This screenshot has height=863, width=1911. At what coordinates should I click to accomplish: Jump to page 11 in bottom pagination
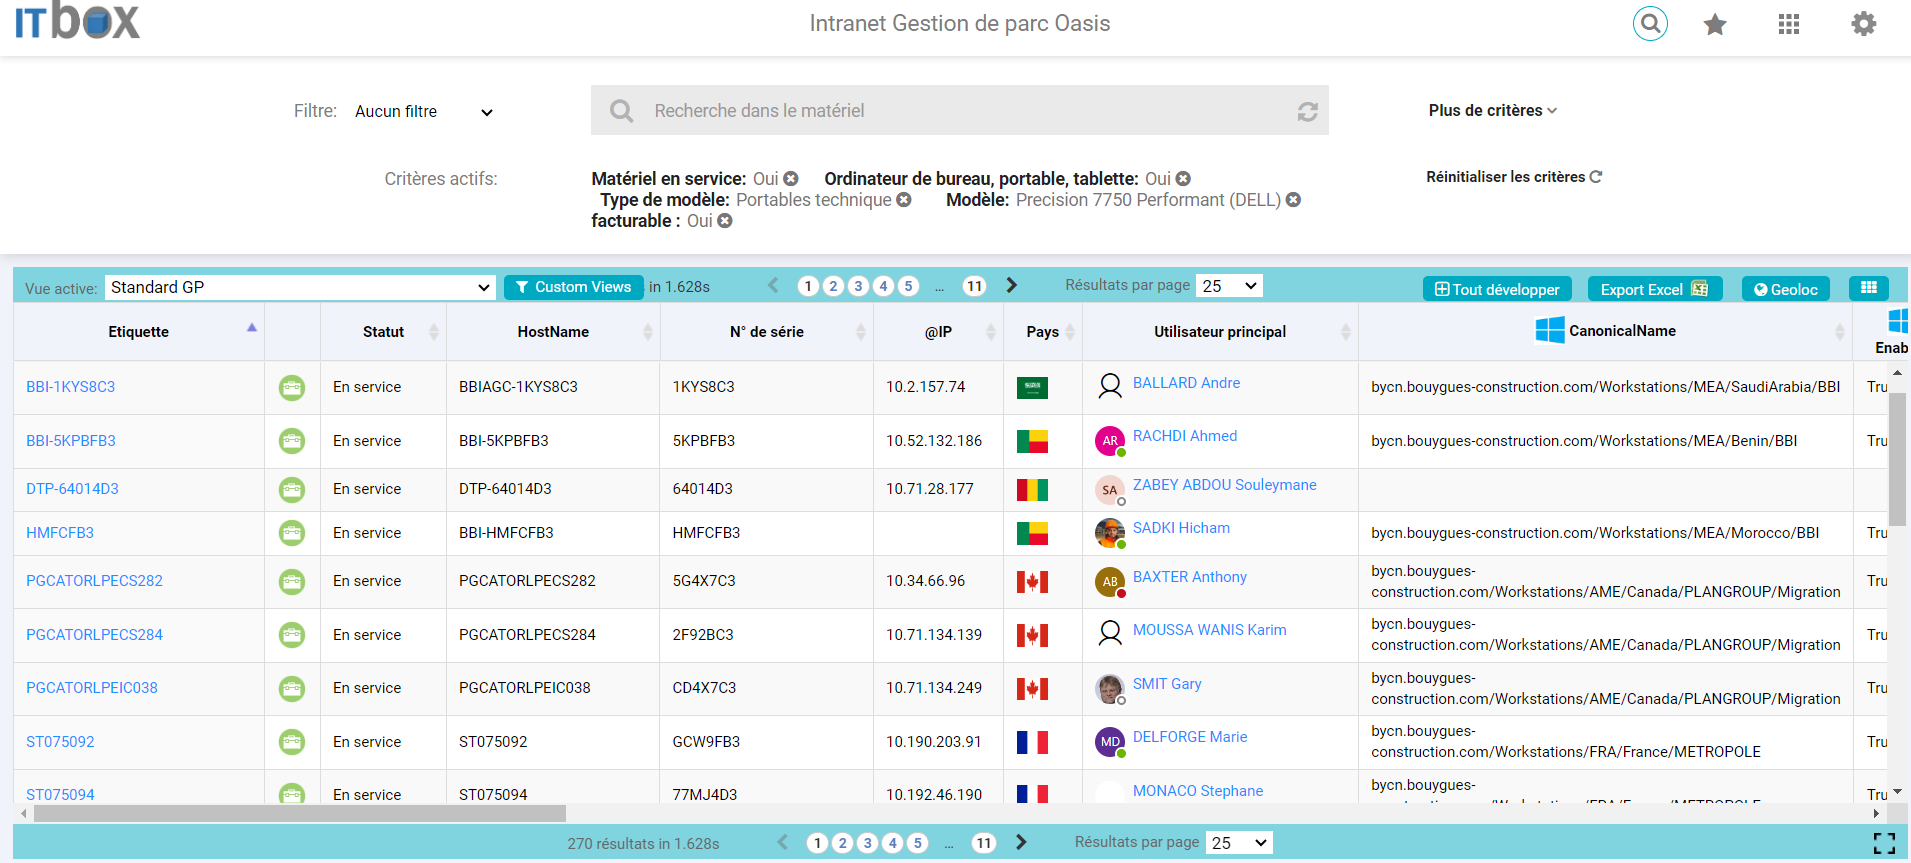984,843
